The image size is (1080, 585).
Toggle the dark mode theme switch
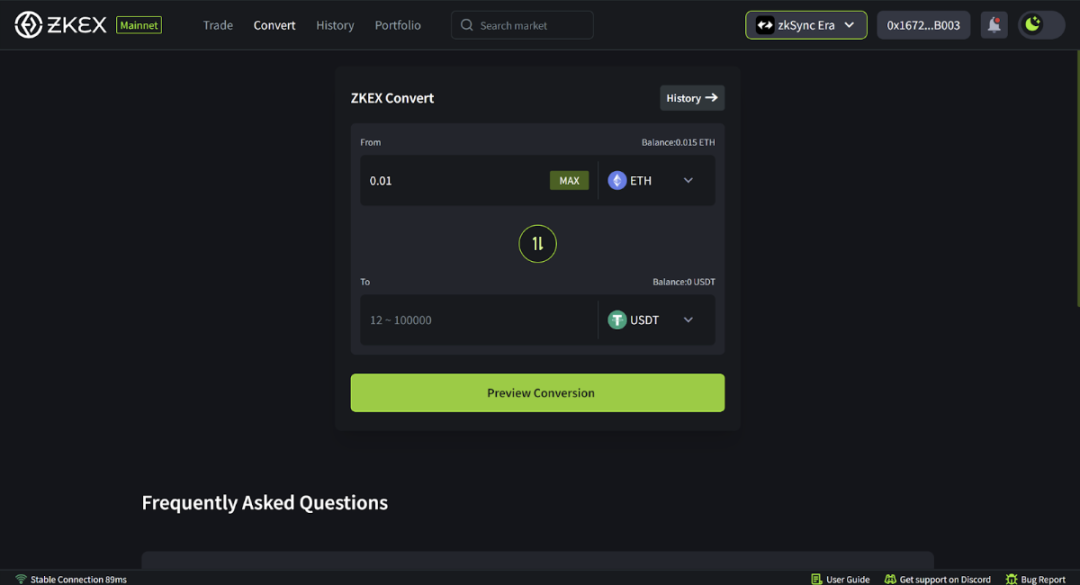[1041, 25]
